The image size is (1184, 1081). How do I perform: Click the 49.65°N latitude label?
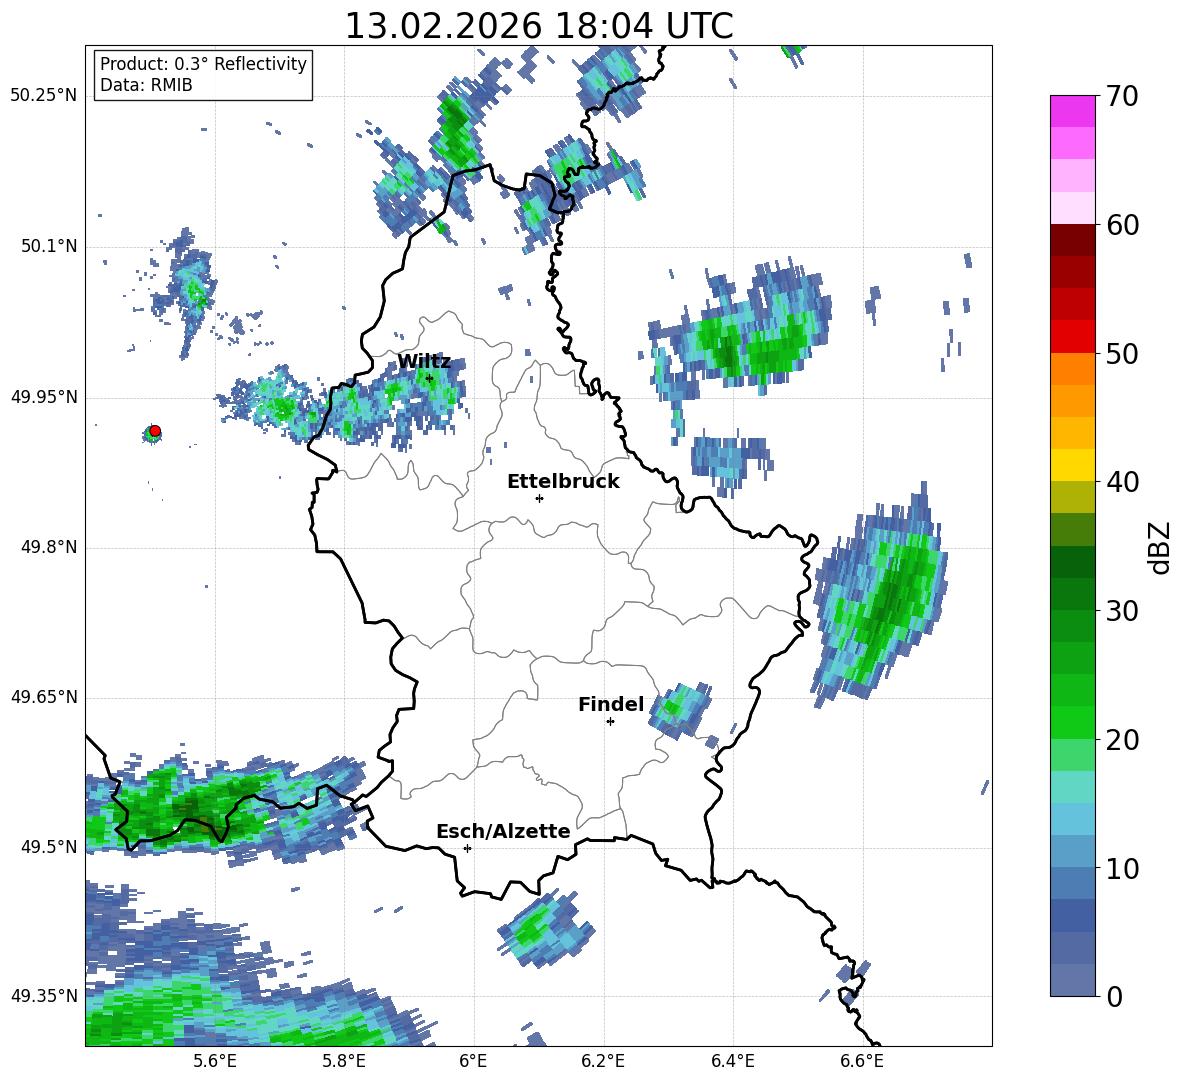coord(44,697)
